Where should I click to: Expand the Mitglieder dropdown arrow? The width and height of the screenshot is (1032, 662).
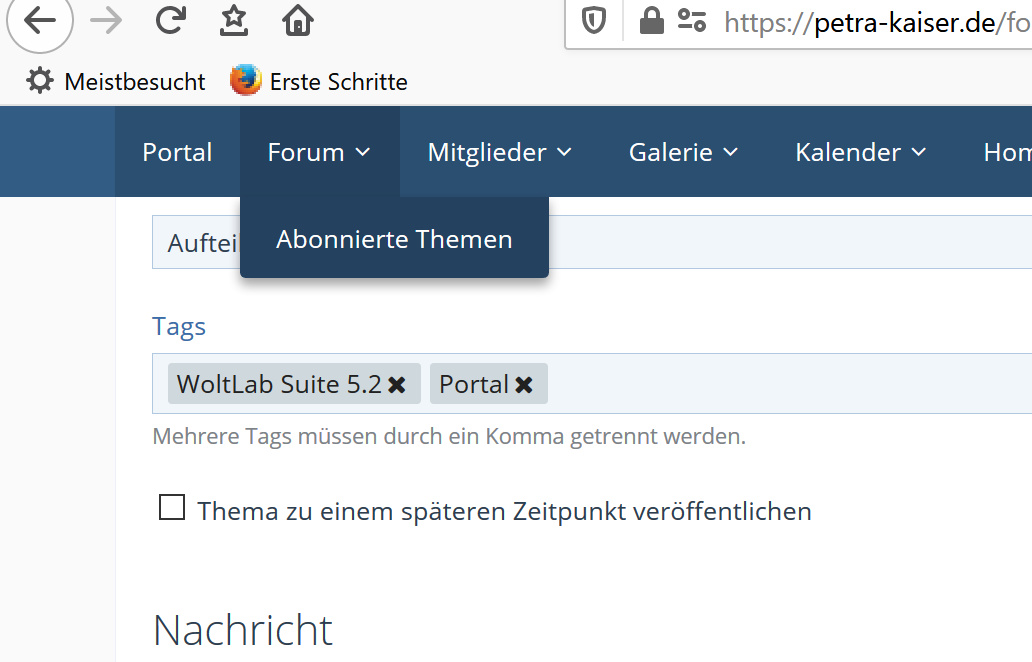(564, 153)
